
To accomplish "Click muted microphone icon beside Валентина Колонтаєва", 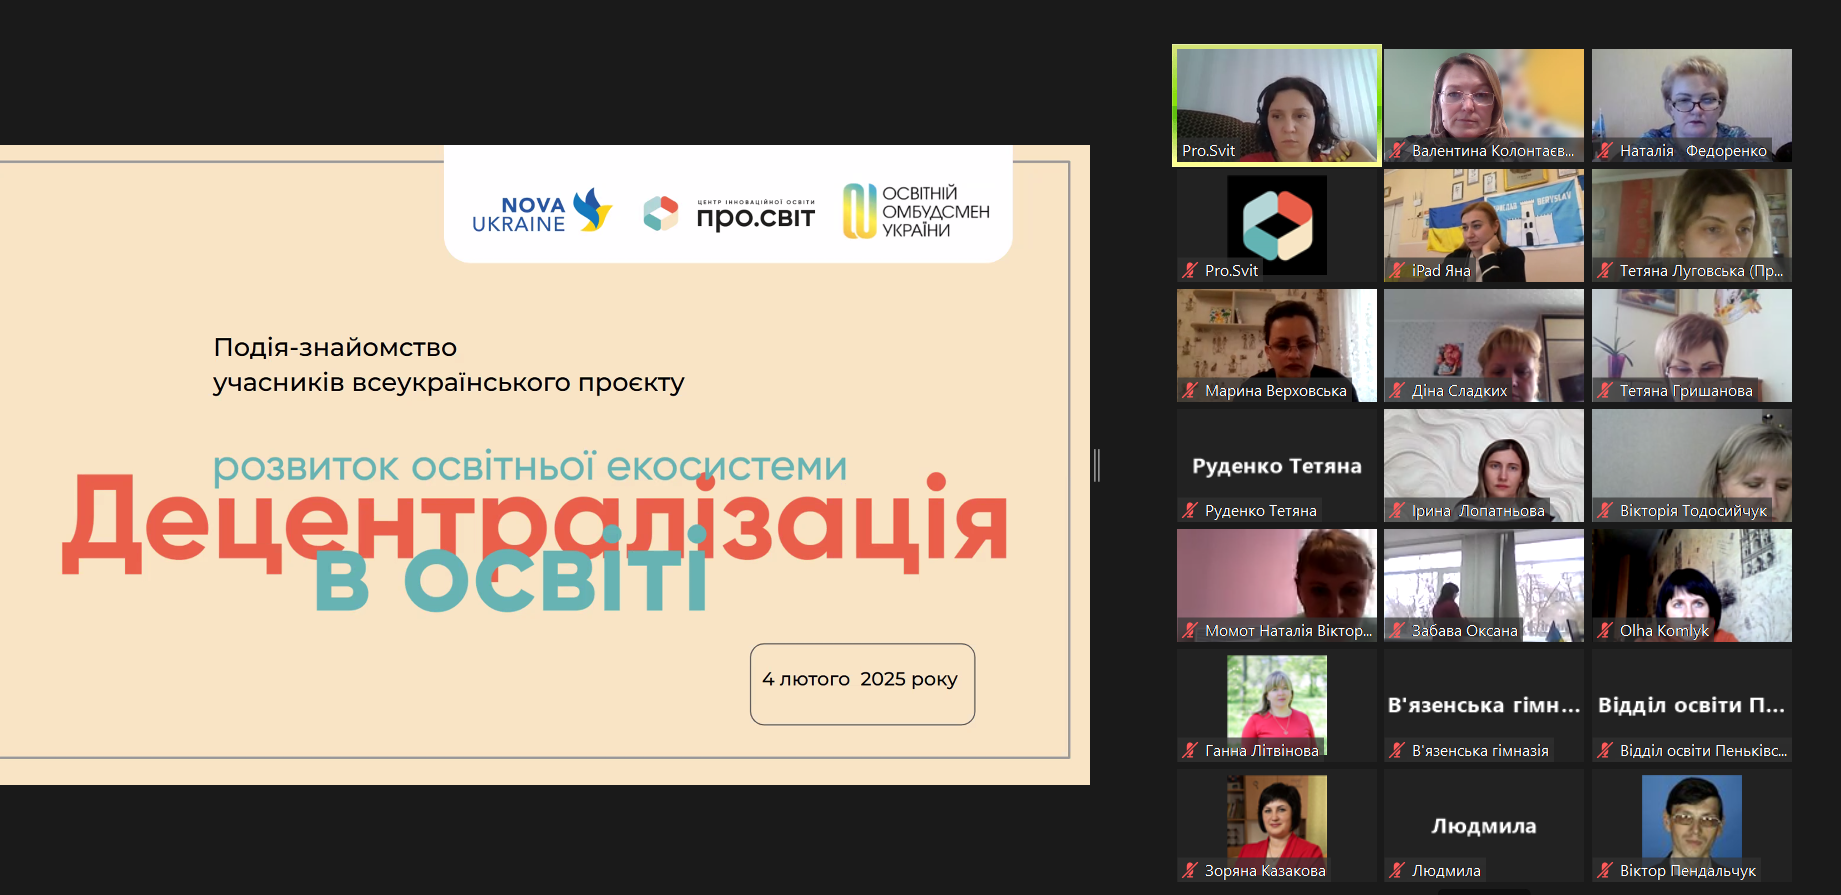I will [1397, 151].
